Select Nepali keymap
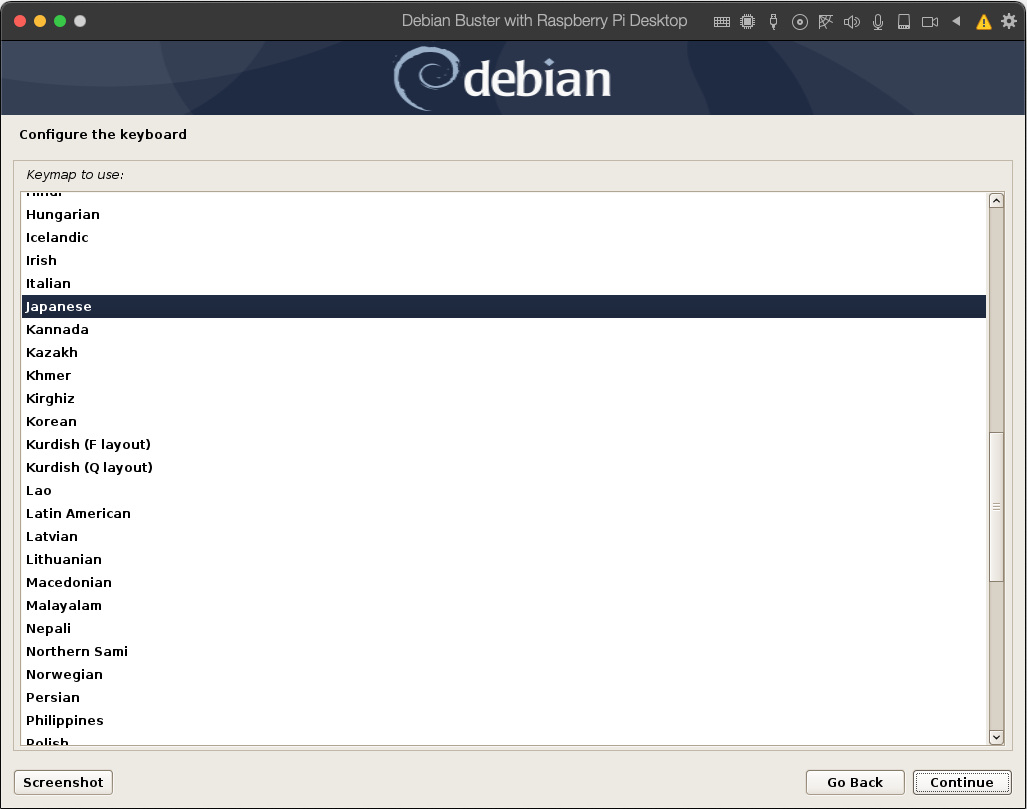1027x809 pixels. tap(504, 628)
